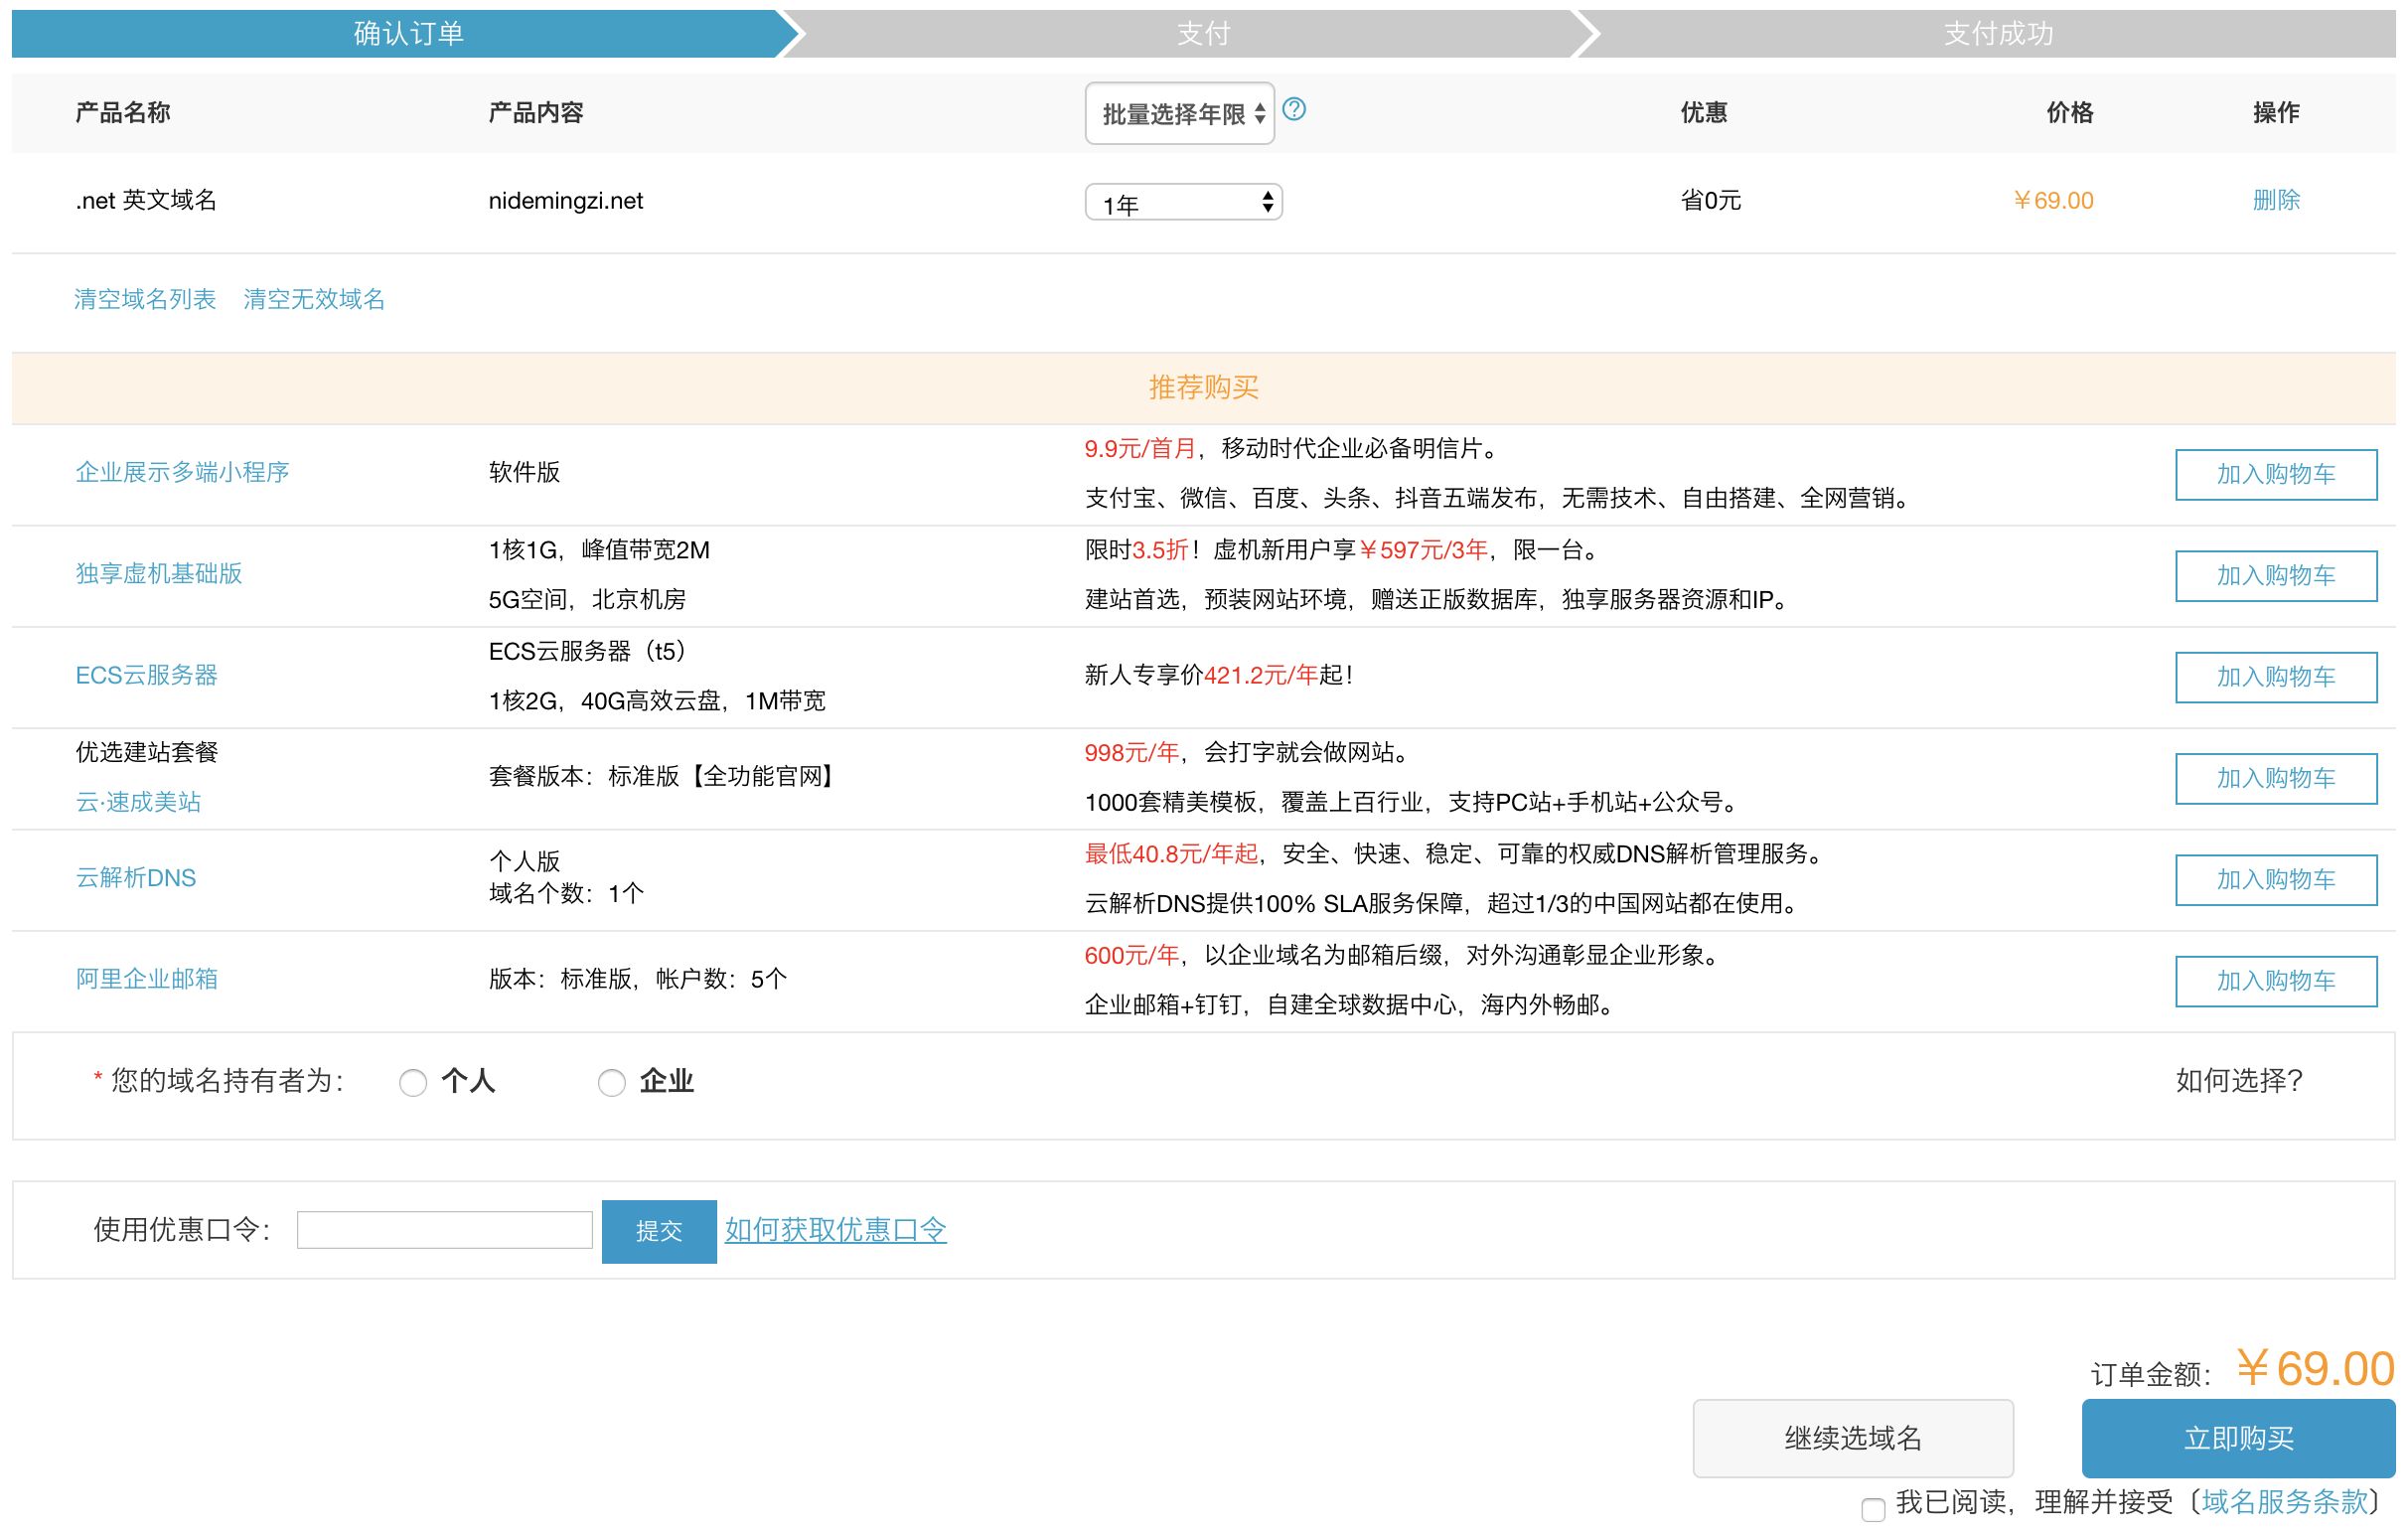Image resolution: width=2408 pixels, height=1534 pixels.
Task: Select 企业 as domain holder
Action: point(612,1083)
